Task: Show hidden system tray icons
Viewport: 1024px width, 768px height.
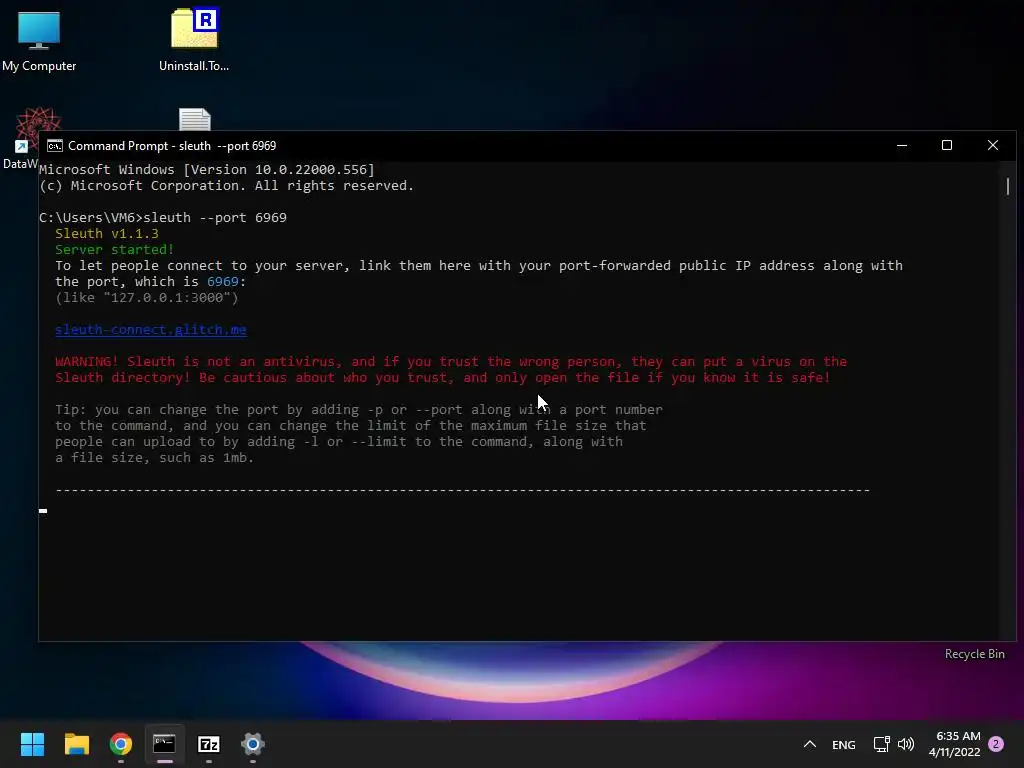Action: pos(810,744)
